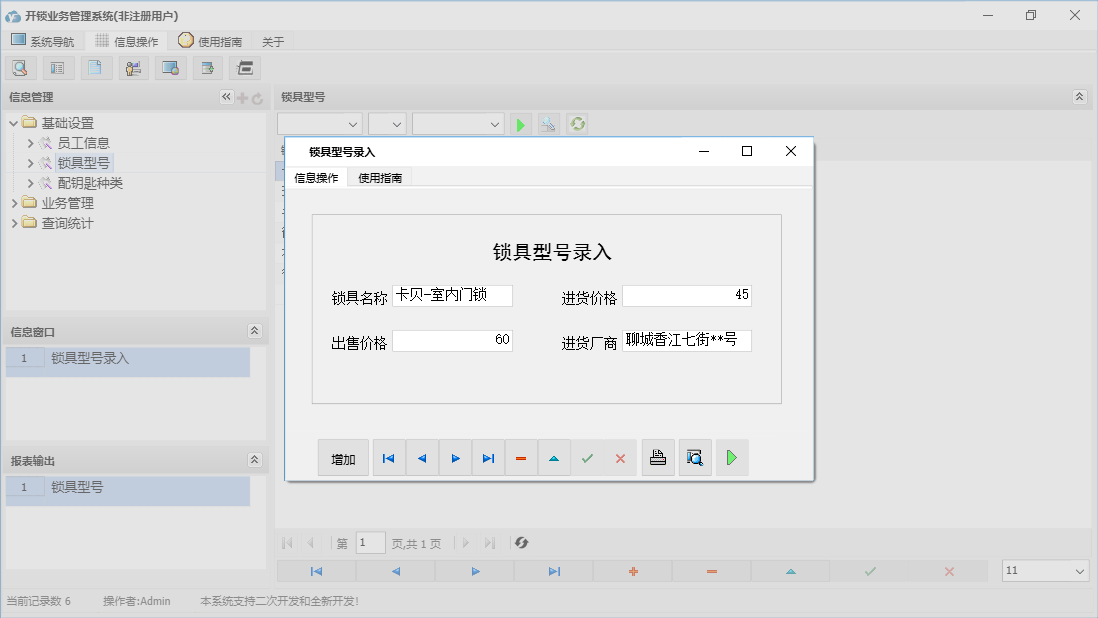The image size is (1098, 618).
Task: Collapse the 基础设置 folder in the tree
Action: point(12,122)
